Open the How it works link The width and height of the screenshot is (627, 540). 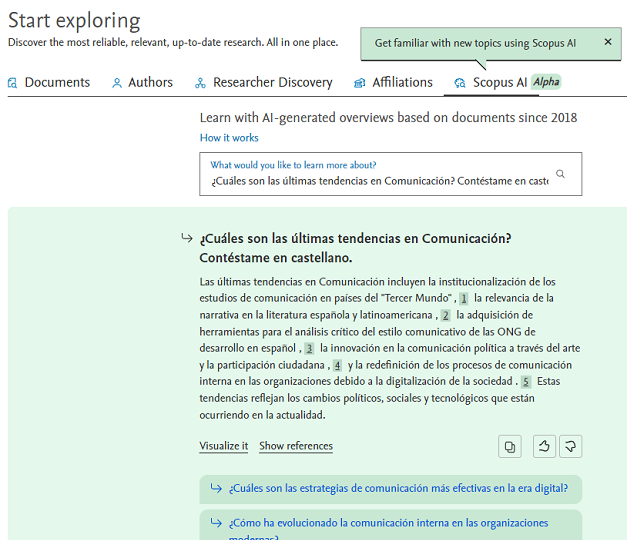229,138
